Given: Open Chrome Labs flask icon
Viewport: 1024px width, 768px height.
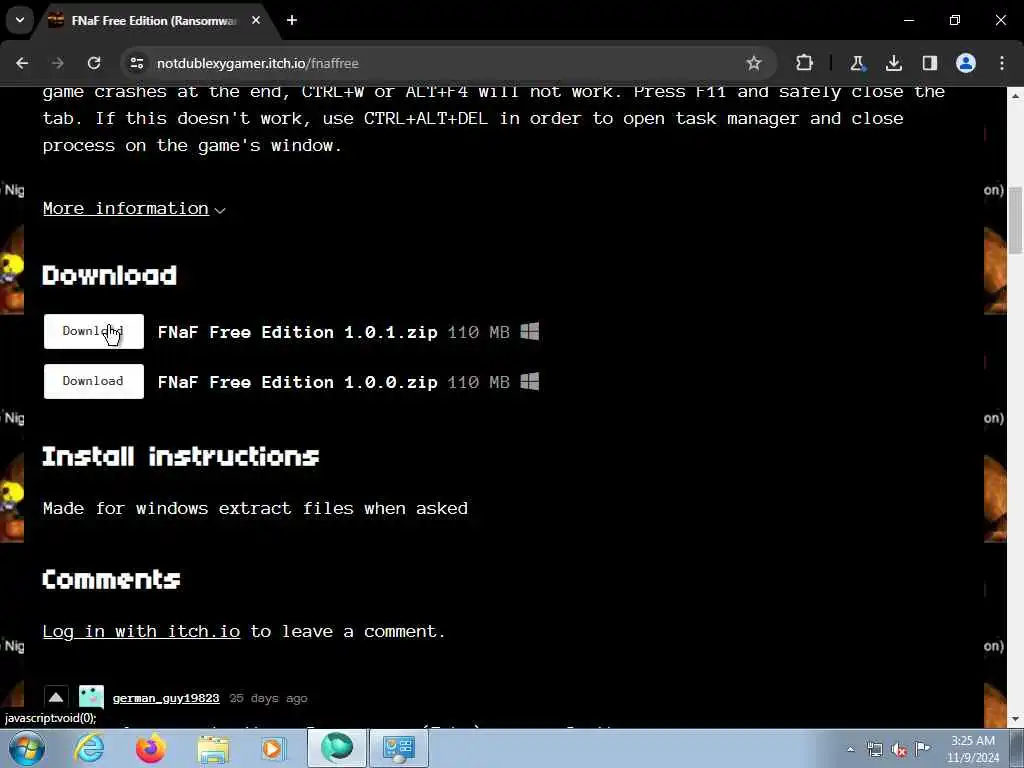Looking at the screenshot, I should pos(857,63).
